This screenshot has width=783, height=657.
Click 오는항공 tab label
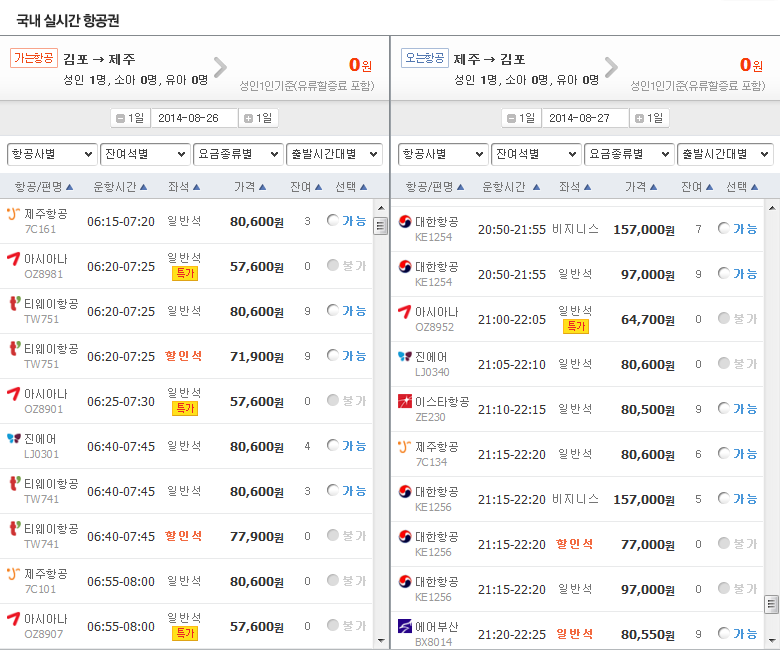425,58
